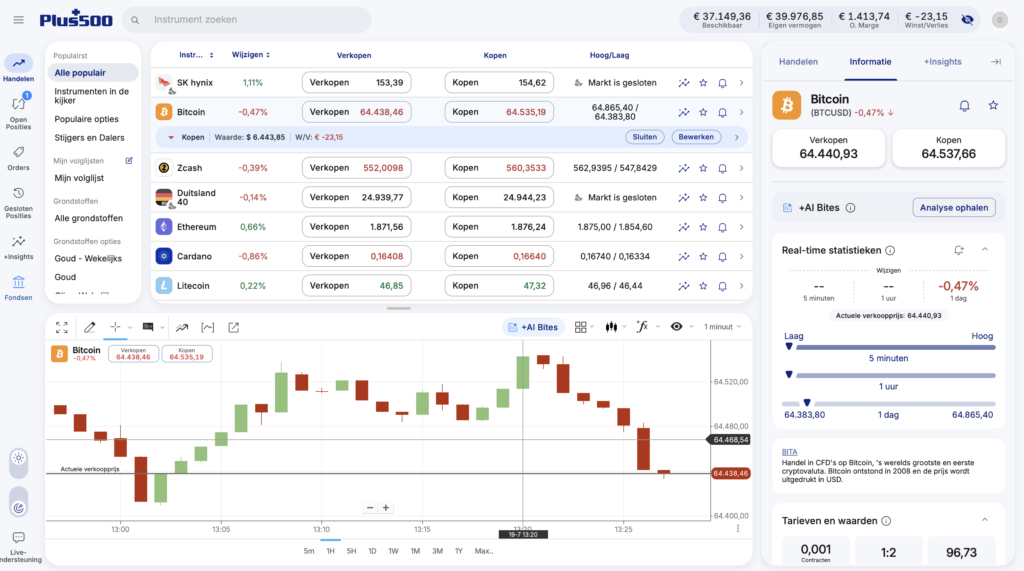Open candlestick chart type dropdown

615,327
